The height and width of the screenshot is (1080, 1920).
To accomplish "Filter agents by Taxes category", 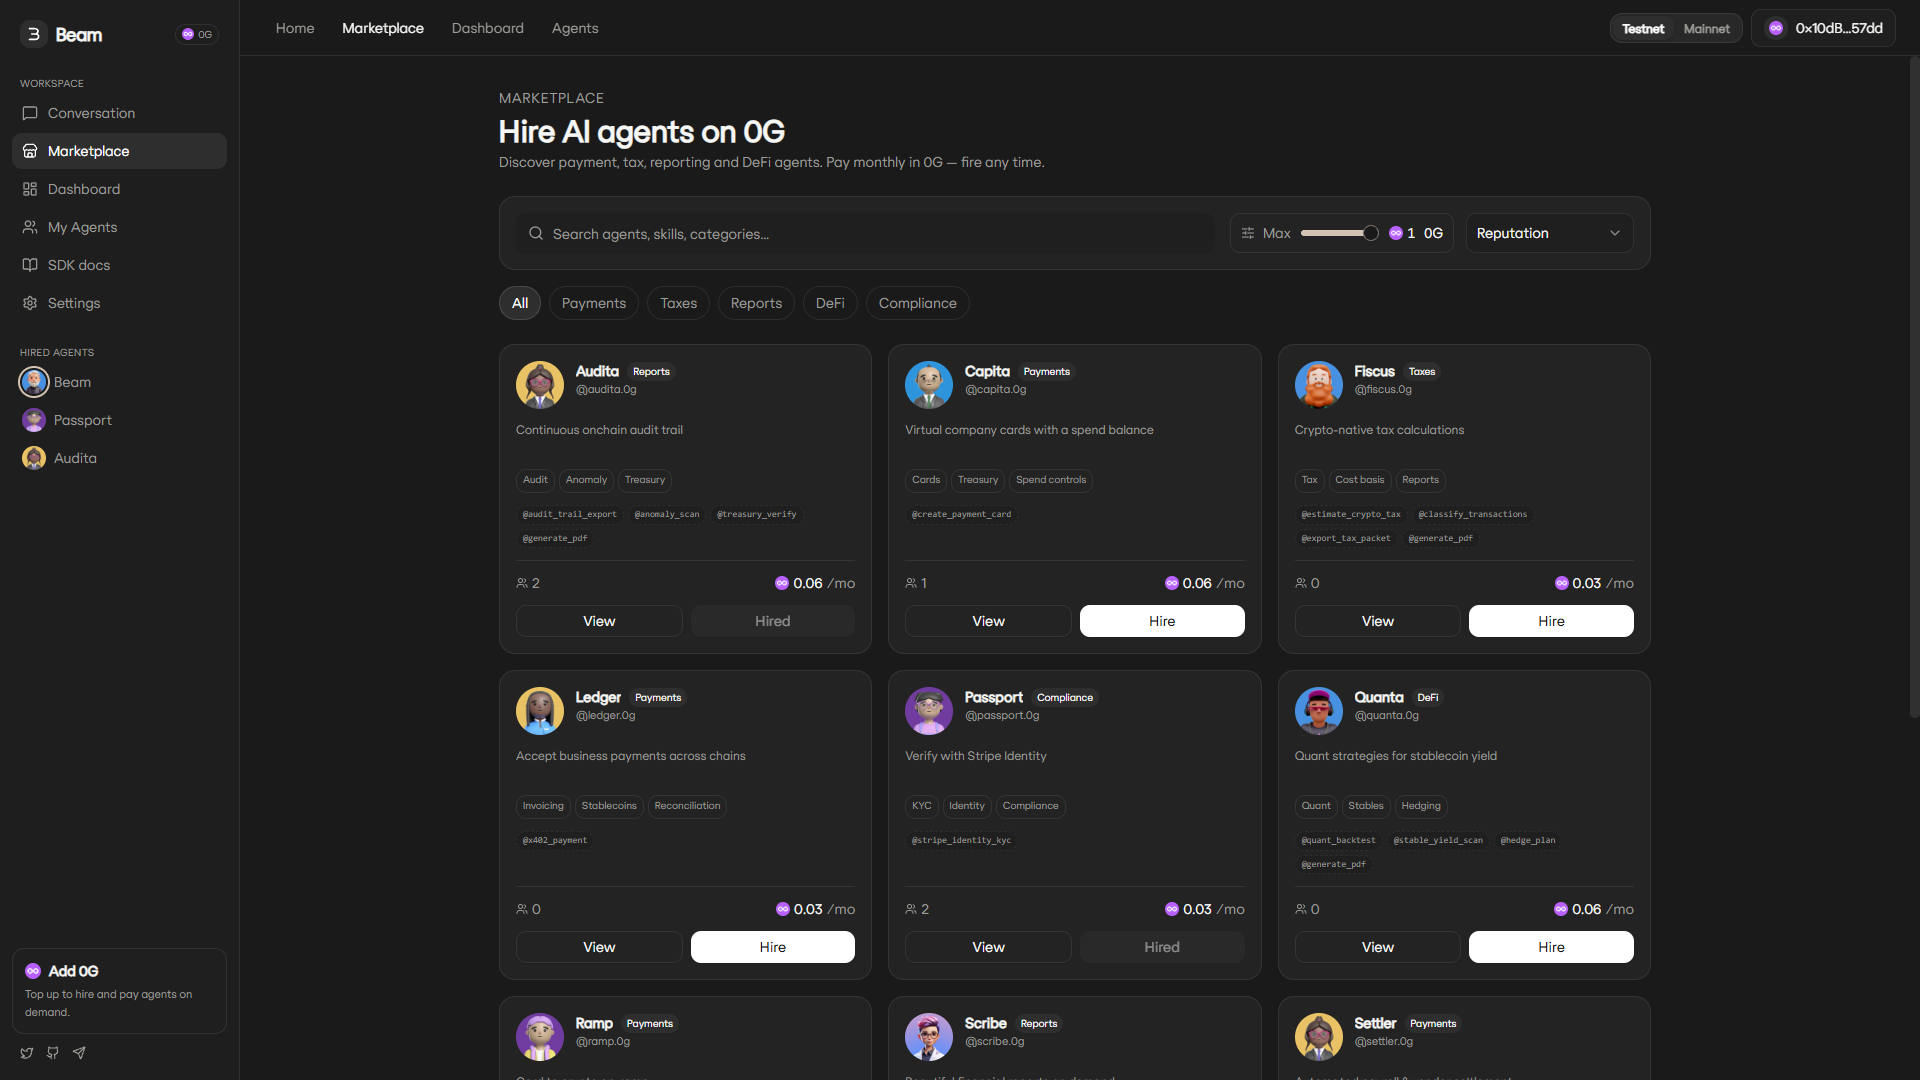I will point(679,303).
